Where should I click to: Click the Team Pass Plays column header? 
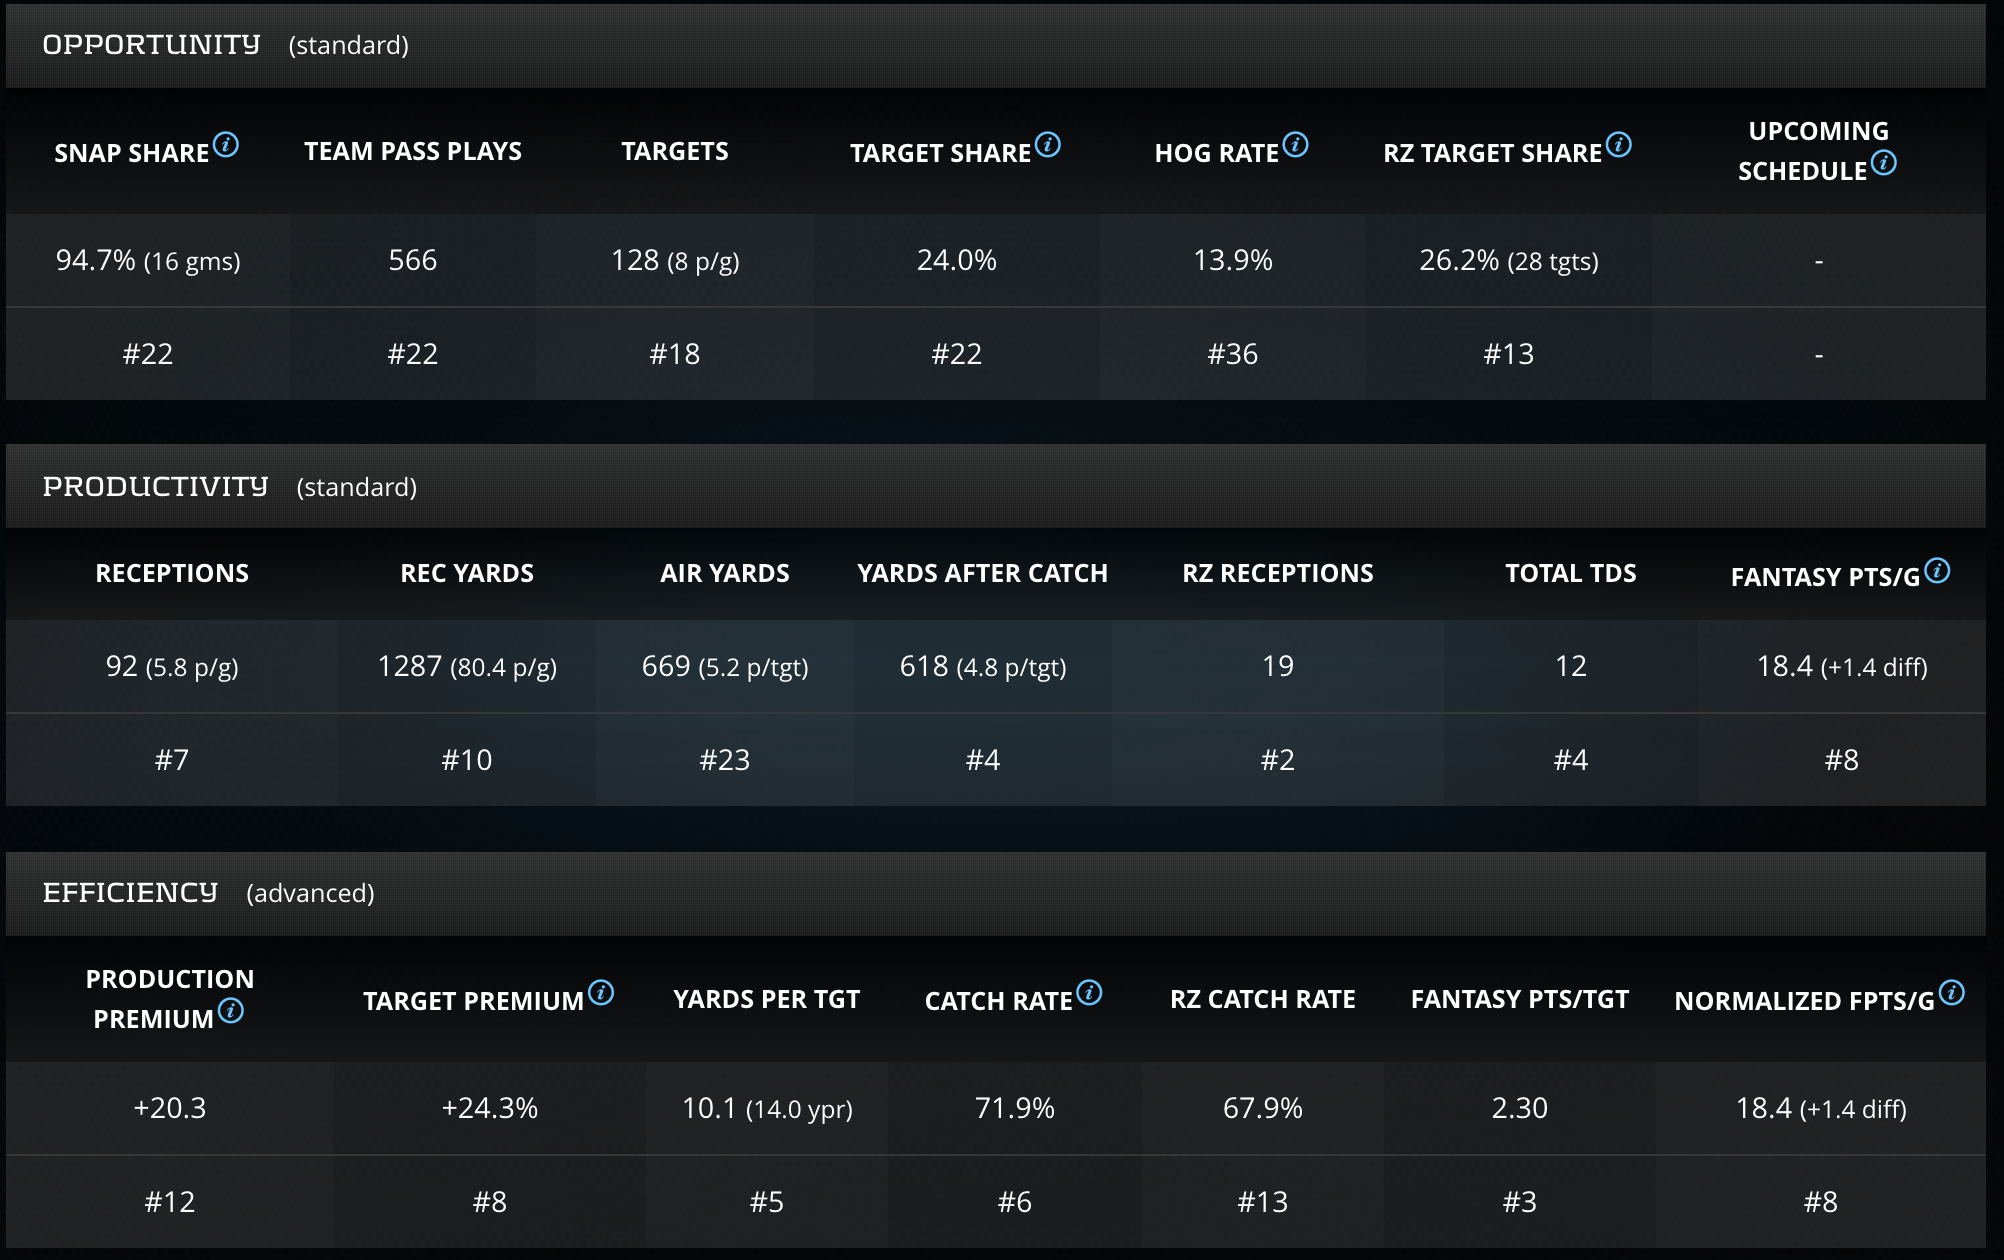(x=413, y=151)
